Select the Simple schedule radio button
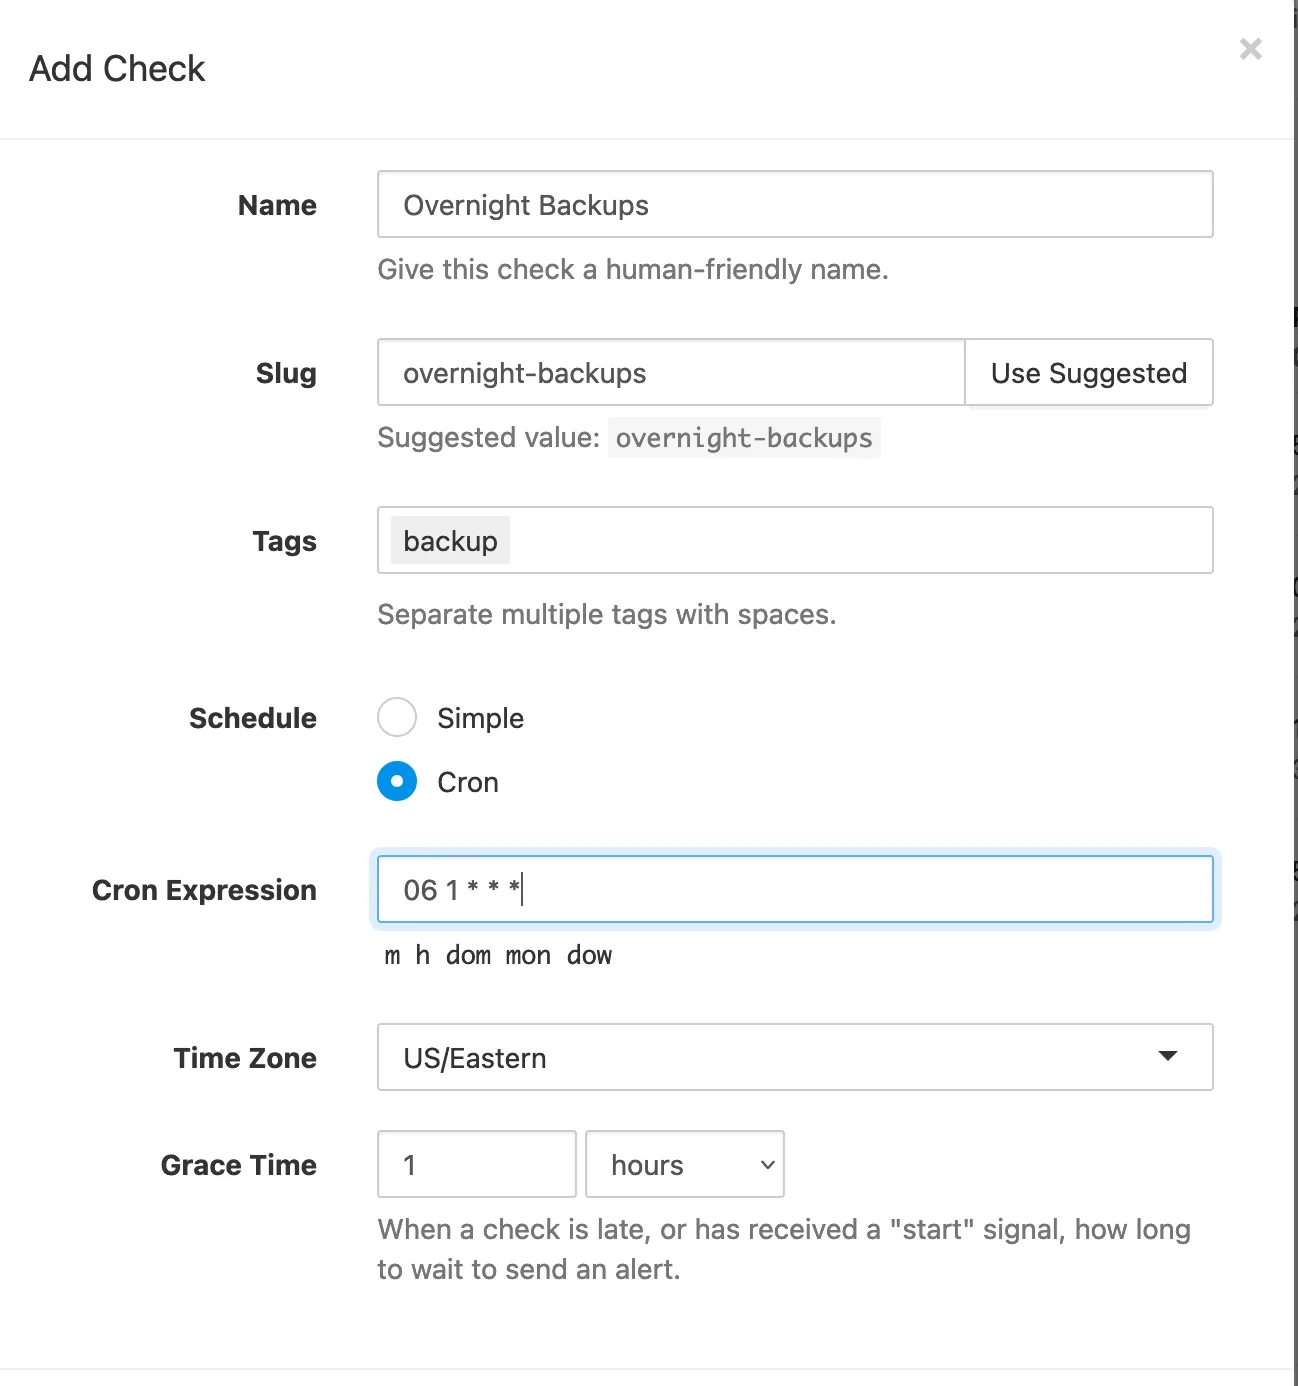The height and width of the screenshot is (1386, 1298). [x=397, y=717]
